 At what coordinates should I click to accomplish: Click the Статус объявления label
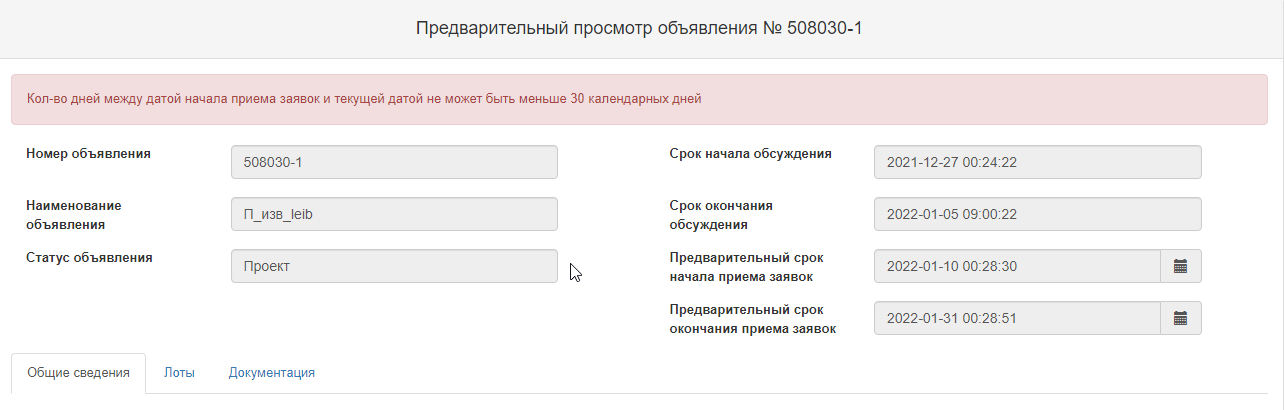[89, 257]
